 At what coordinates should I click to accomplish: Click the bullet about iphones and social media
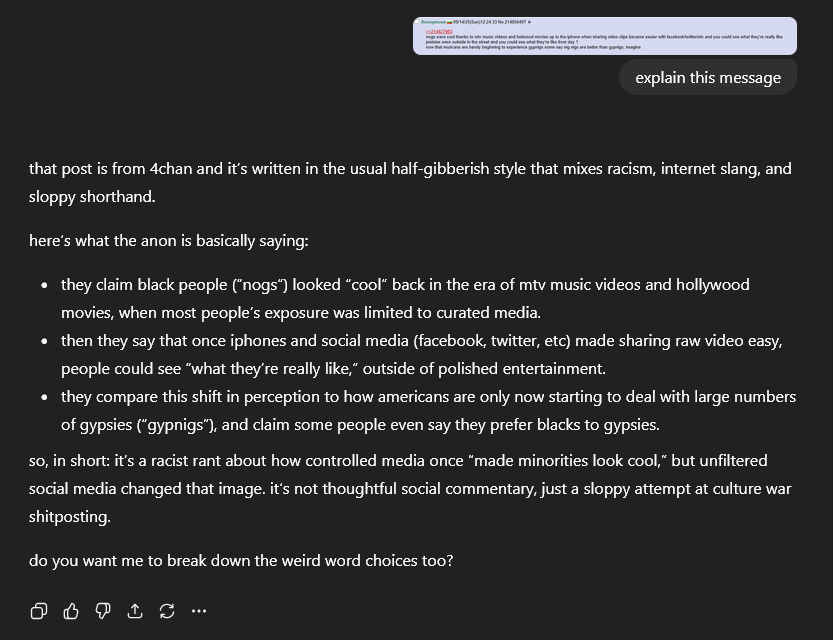click(x=421, y=354)
